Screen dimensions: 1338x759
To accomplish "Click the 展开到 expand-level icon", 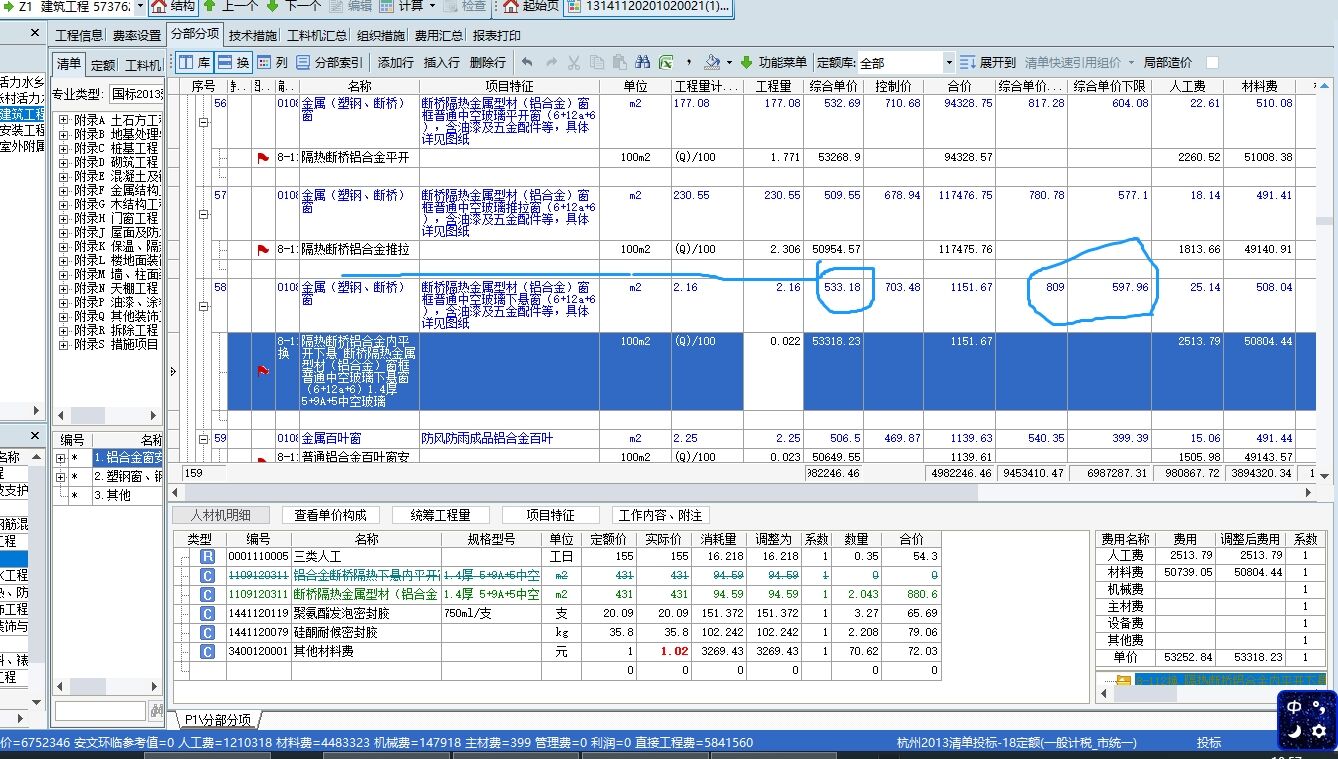I will [967, 62].
